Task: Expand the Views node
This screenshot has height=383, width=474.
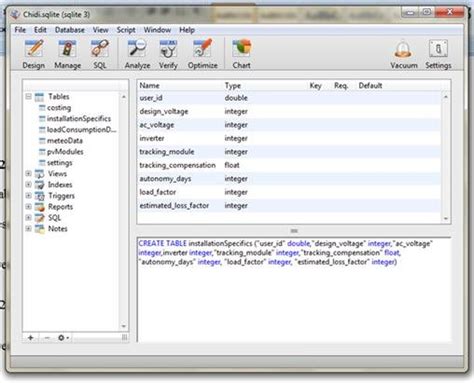Action: 28,173
